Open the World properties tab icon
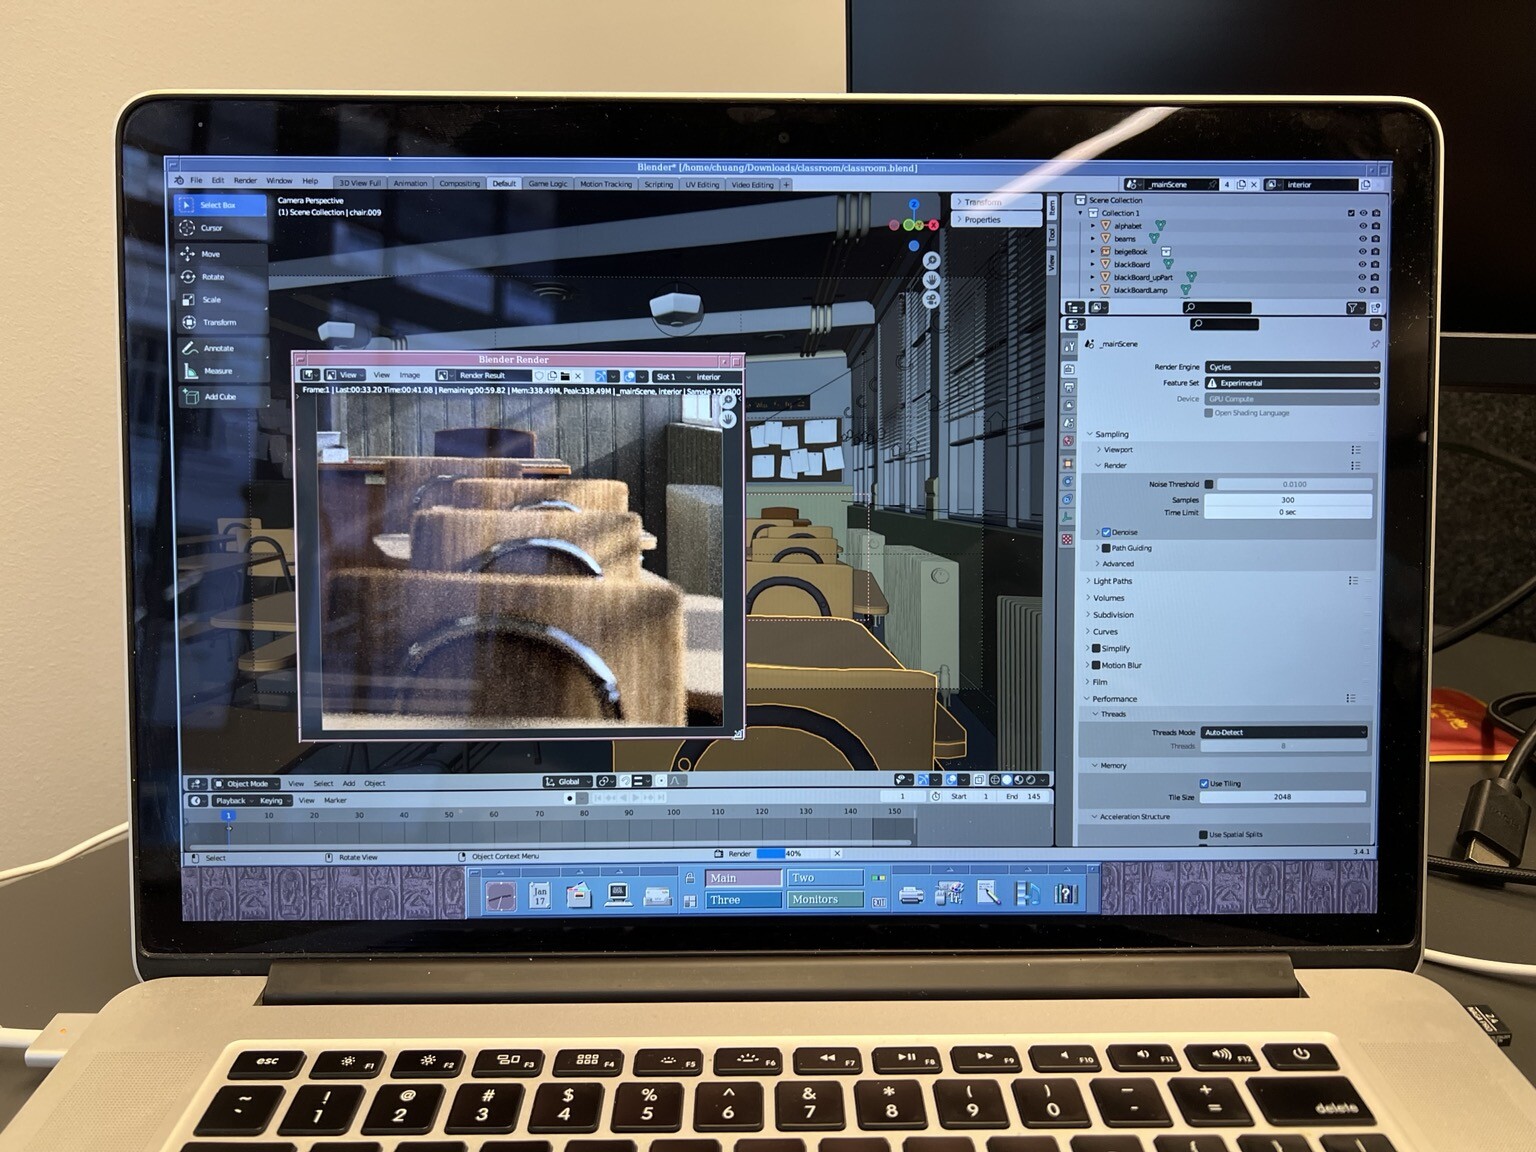Image resolution: width=1536 pixels, height=1152 pixels. click(1068, 441)
